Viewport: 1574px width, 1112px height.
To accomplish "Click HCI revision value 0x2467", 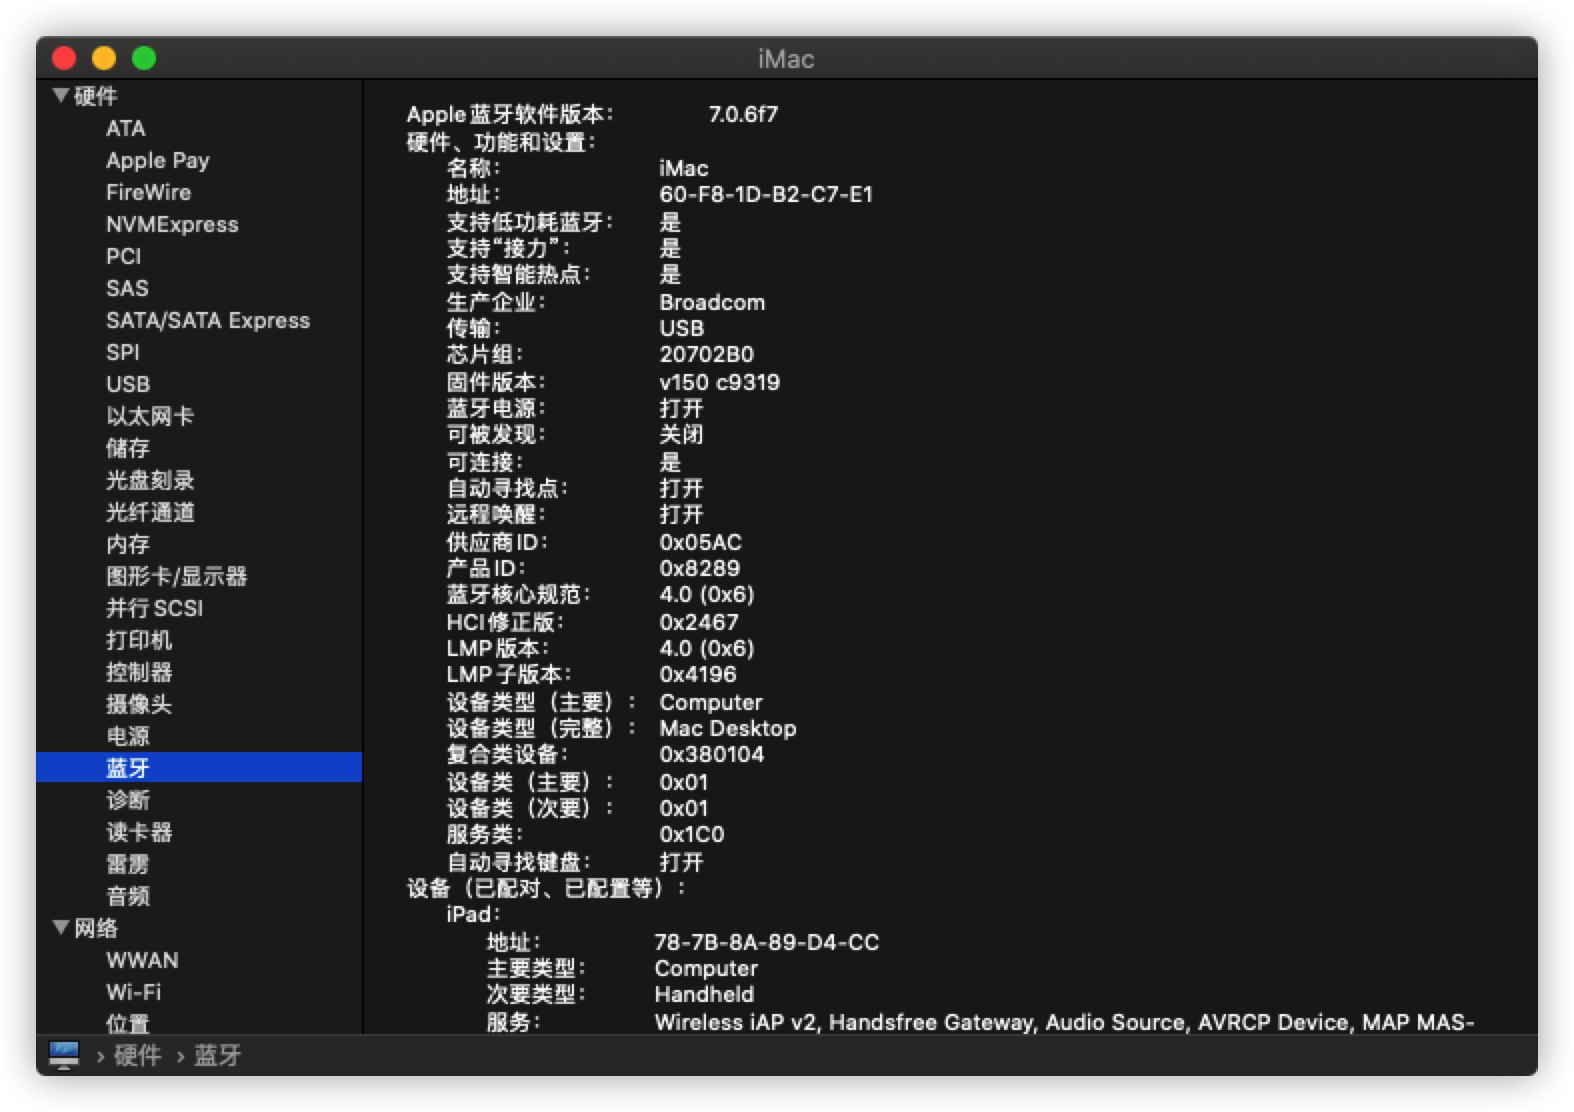I will (x=699, y=622).
